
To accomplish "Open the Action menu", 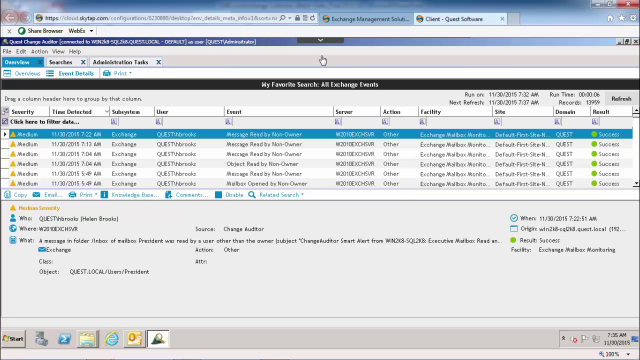I will click(40, 51).
